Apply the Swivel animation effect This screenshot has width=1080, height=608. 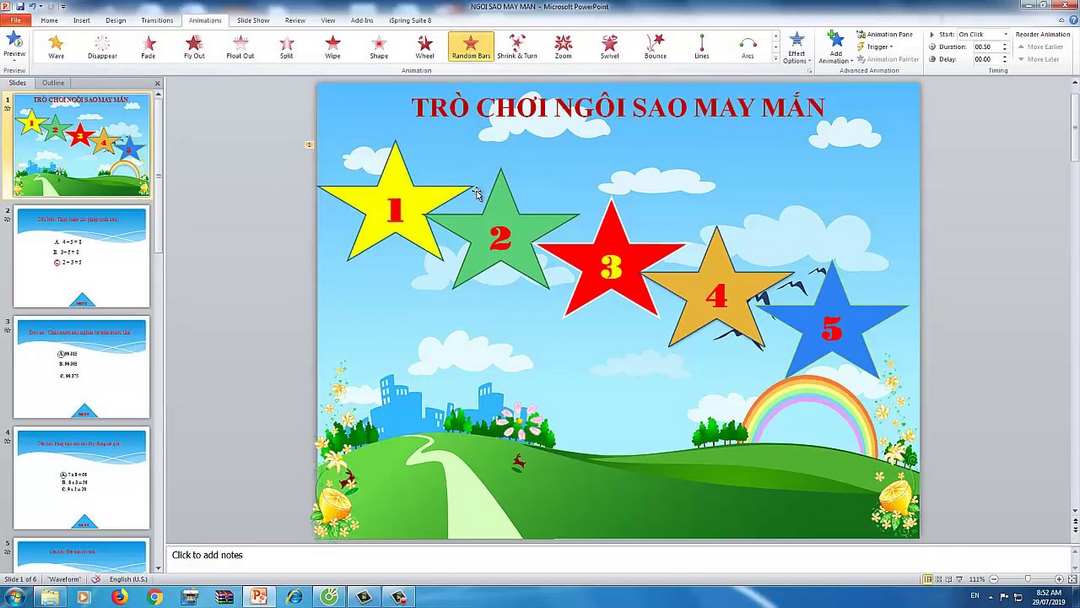point(610,47)
